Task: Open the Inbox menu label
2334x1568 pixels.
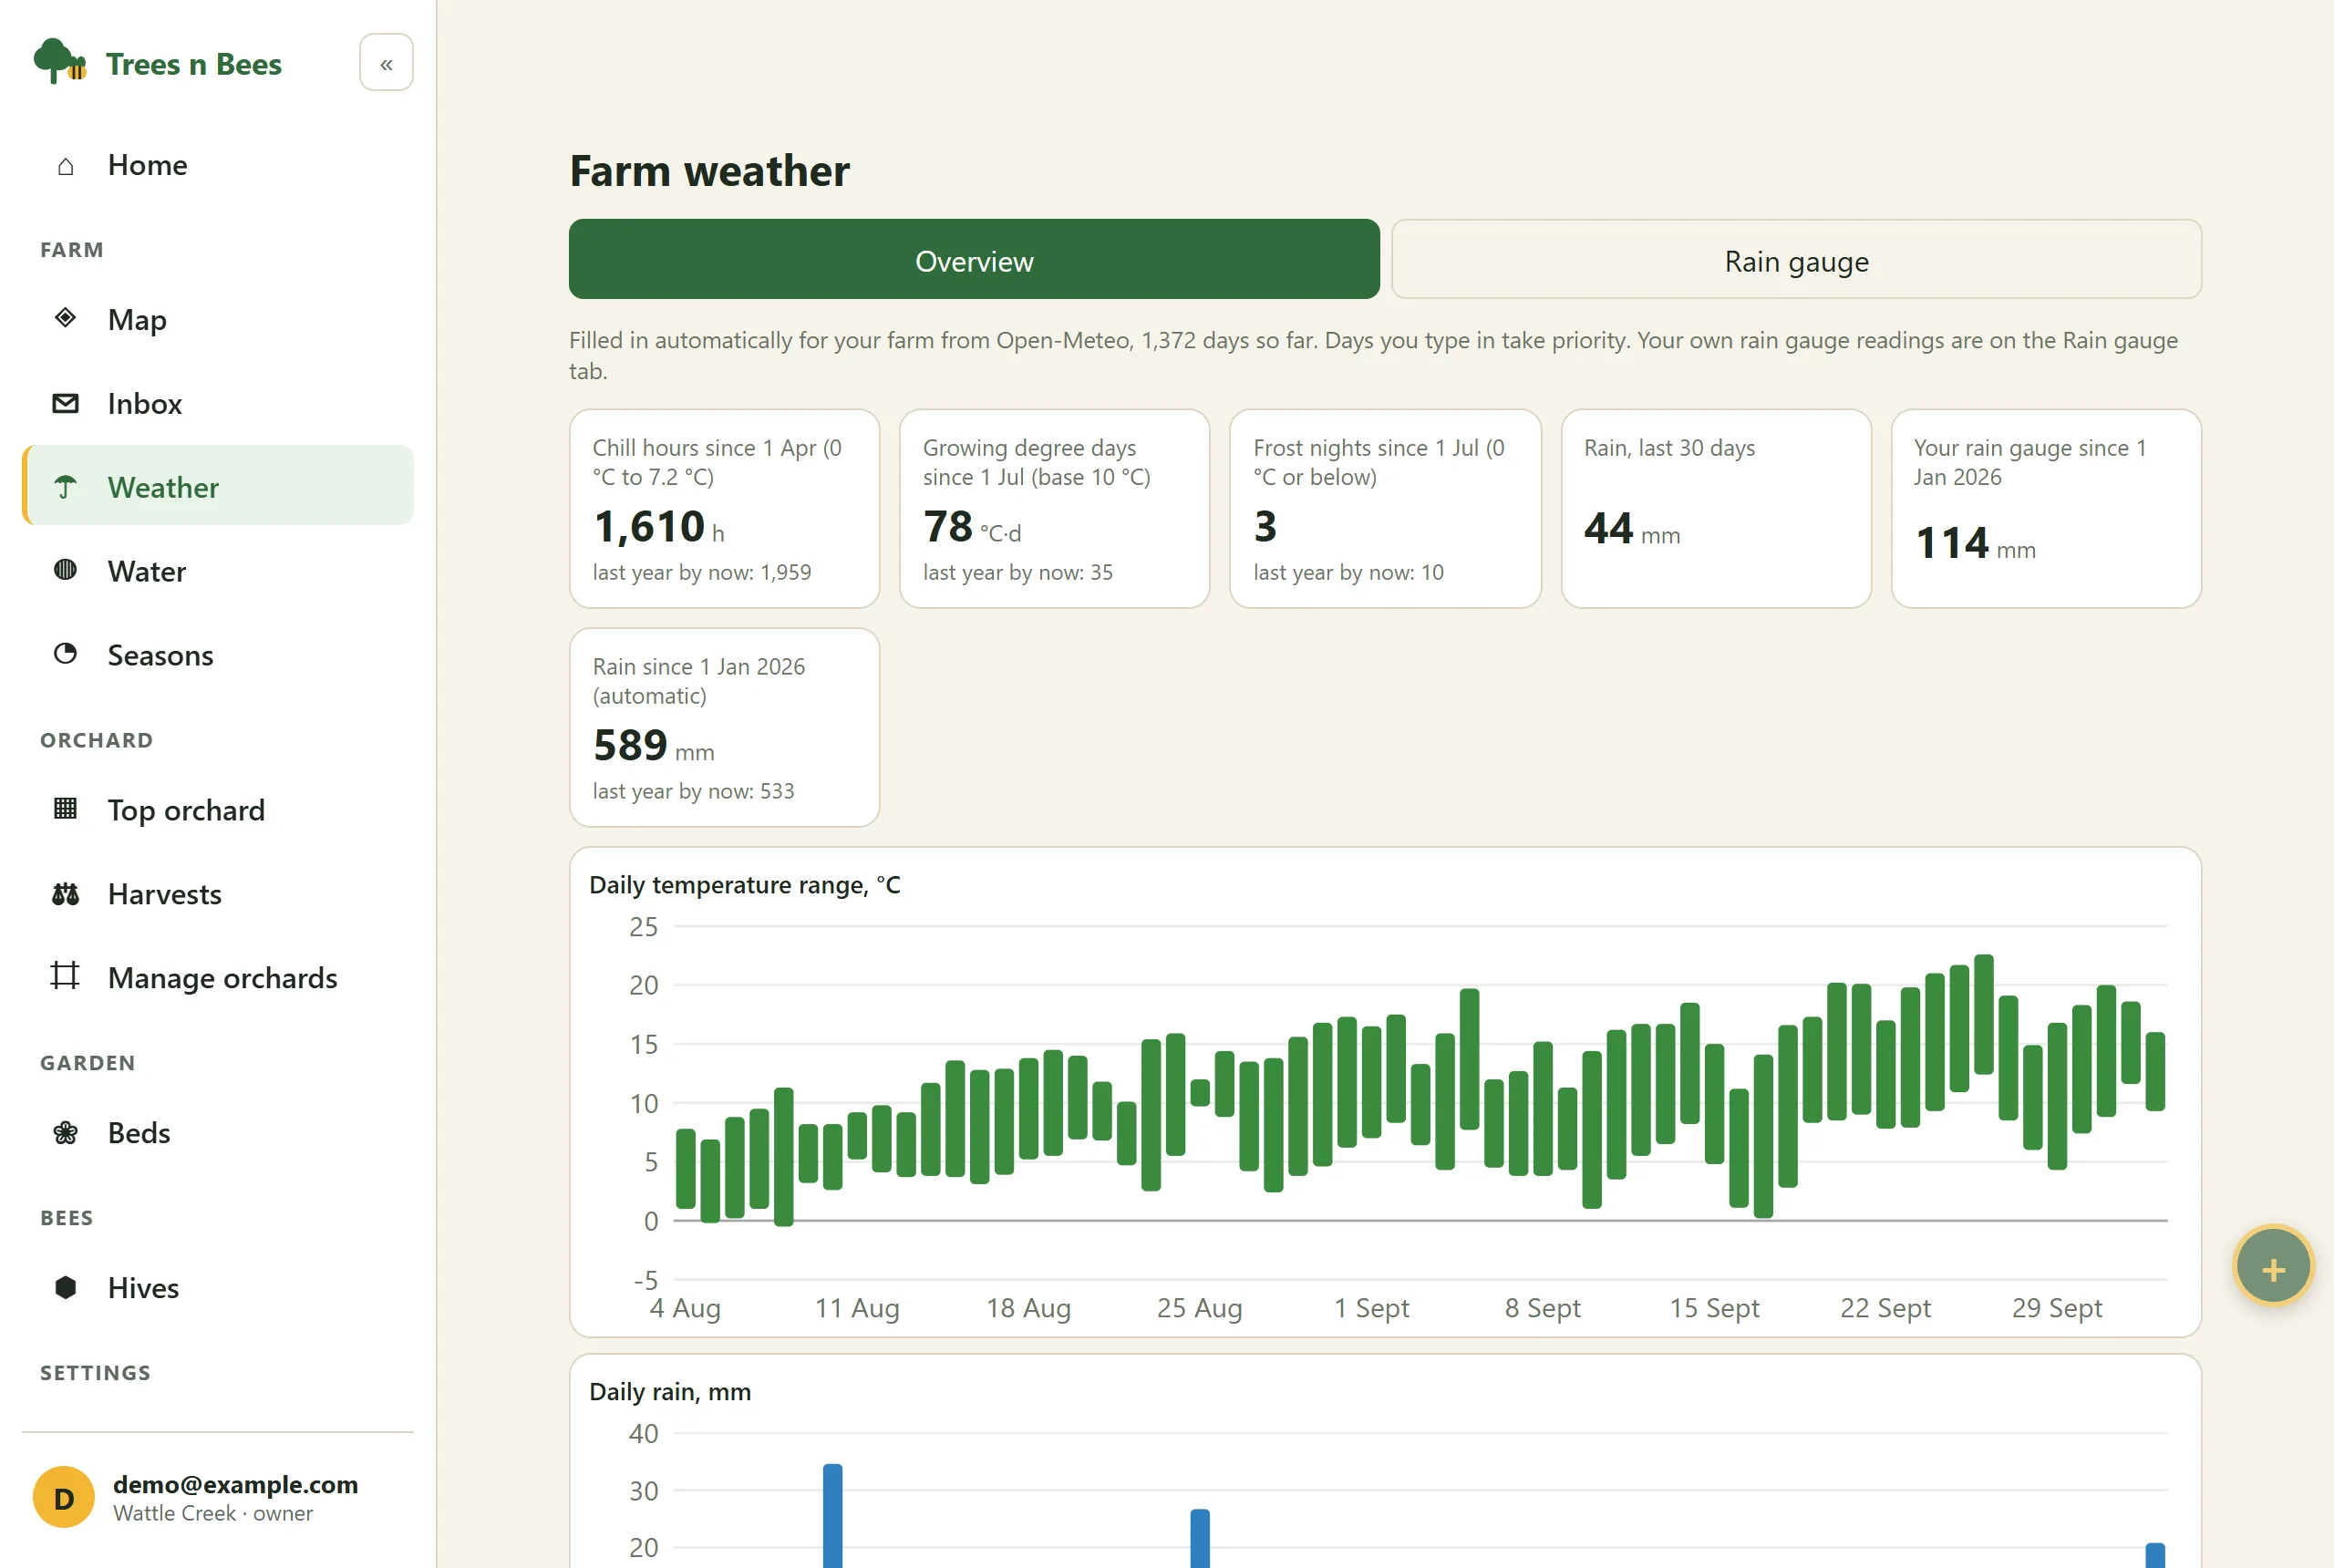Action: 145,404
